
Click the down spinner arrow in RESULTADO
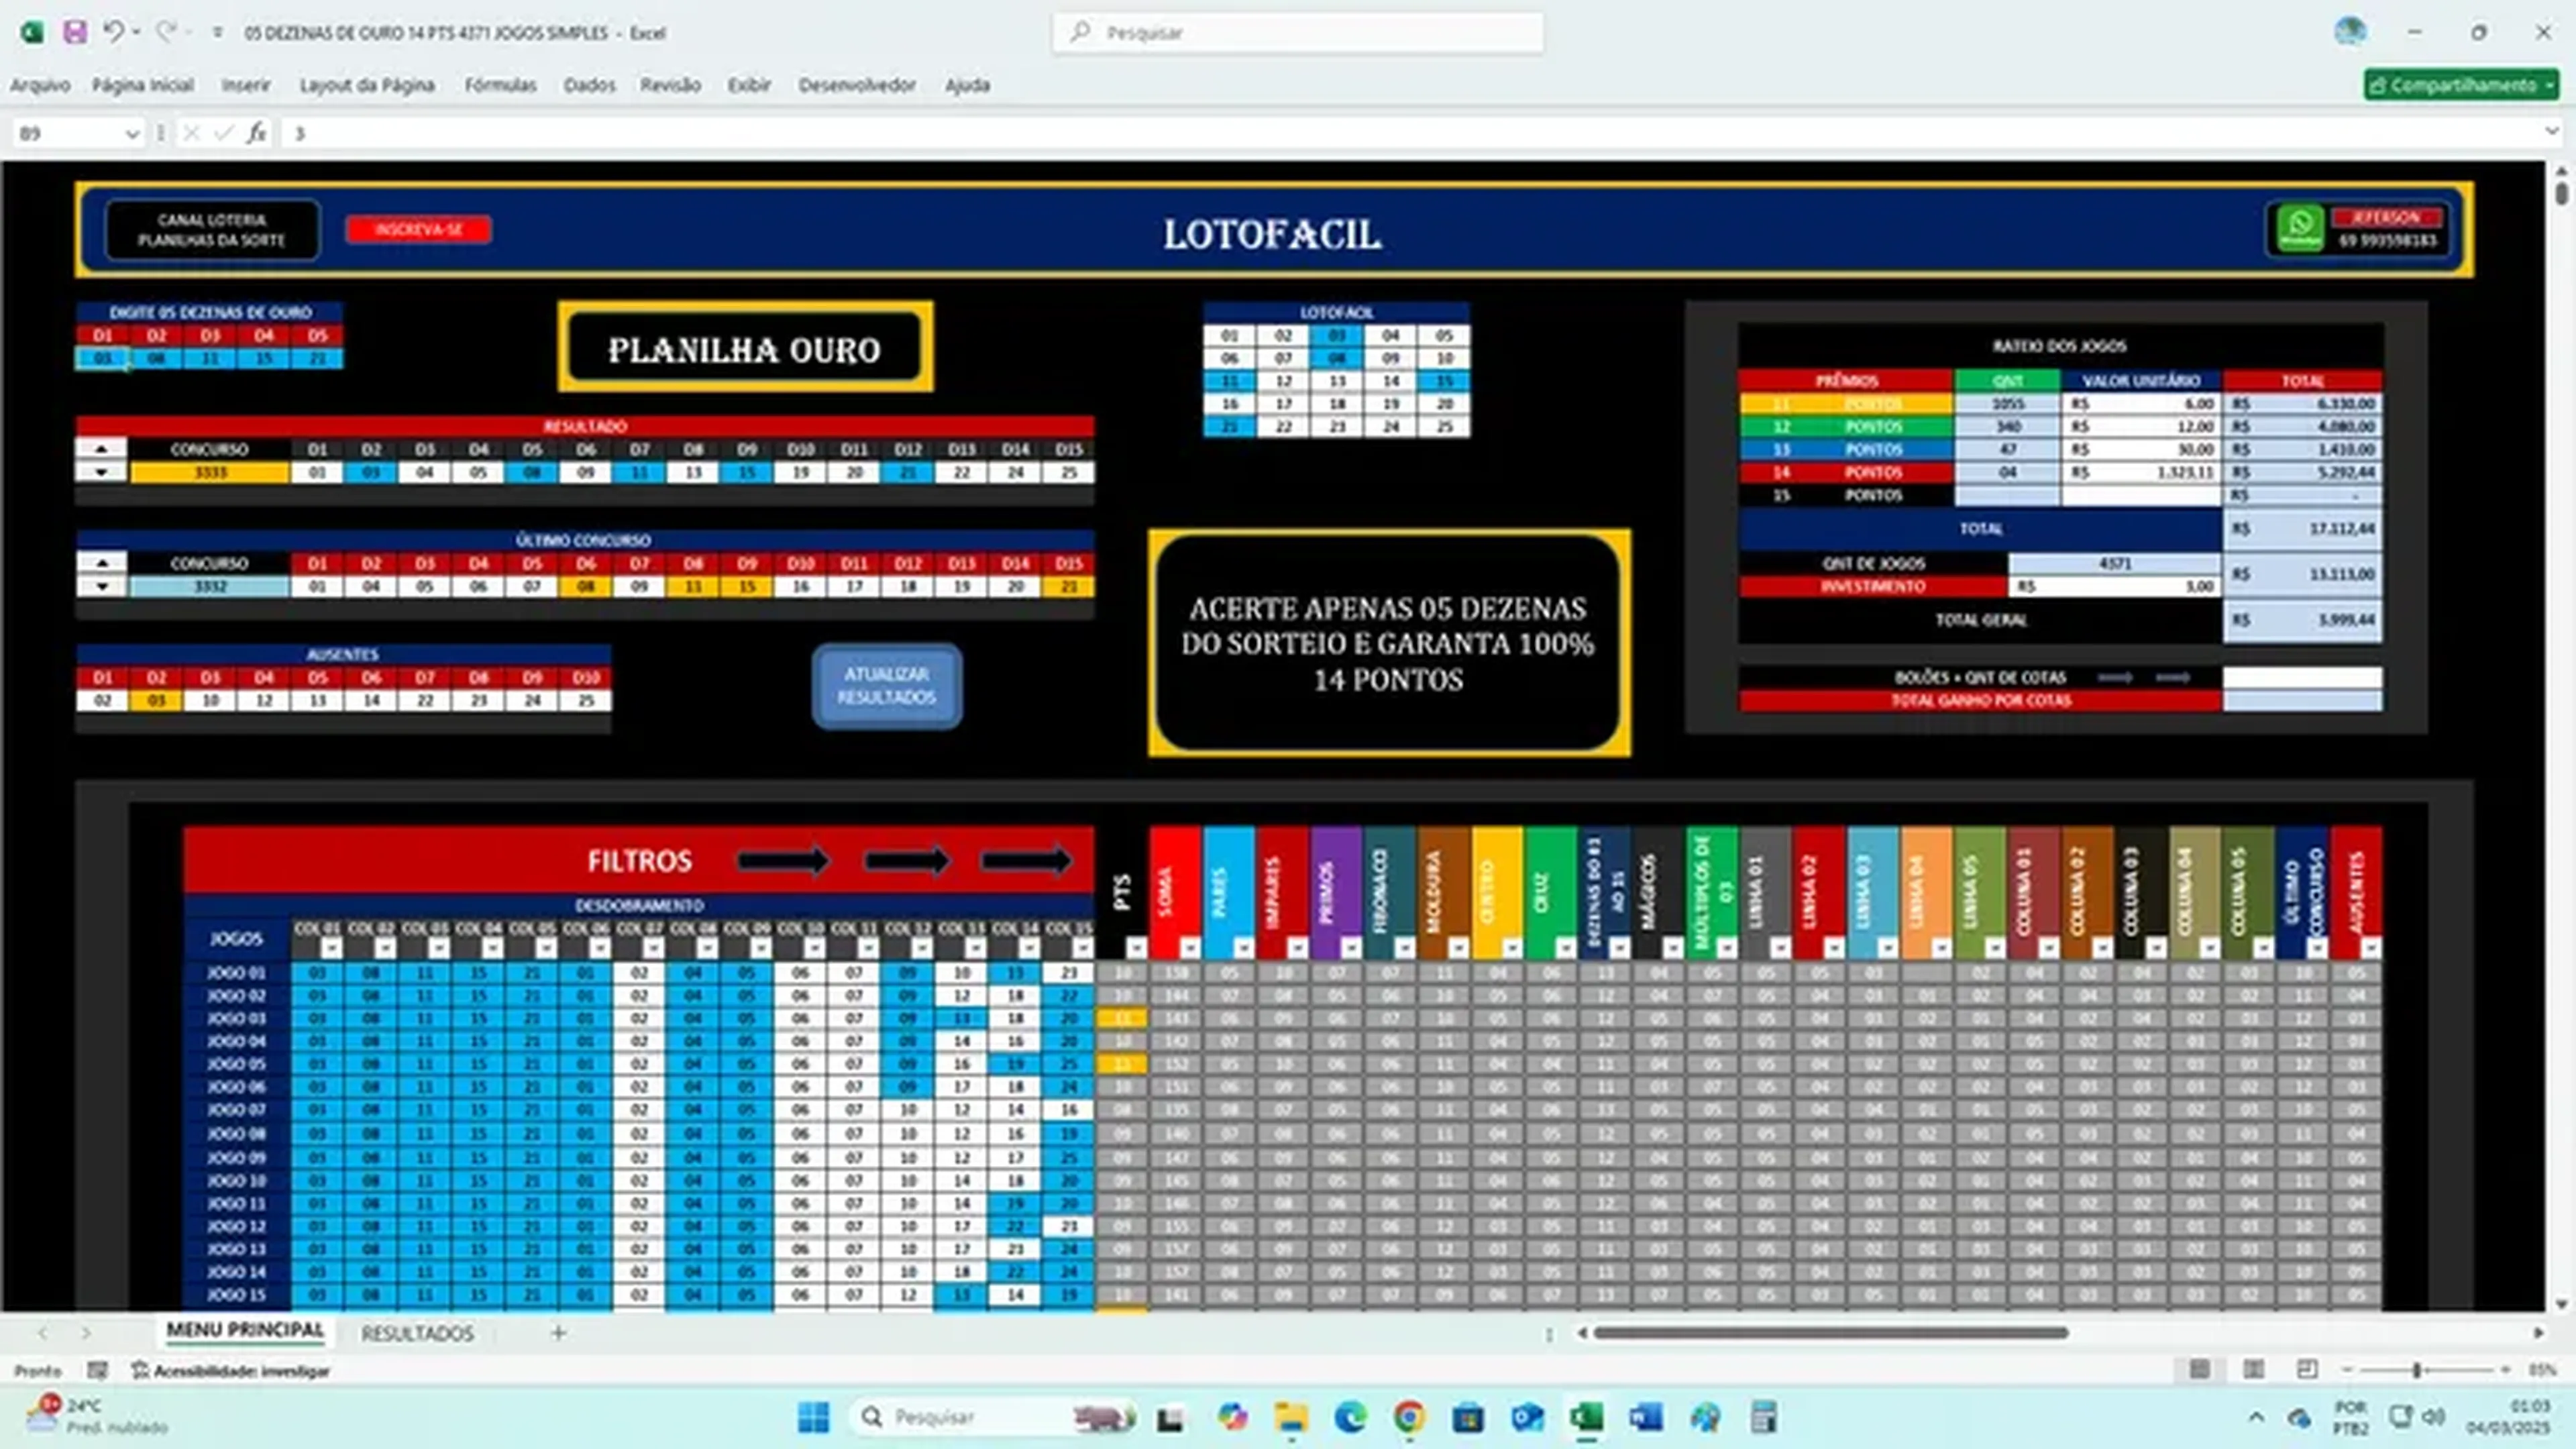click(101, 472)
